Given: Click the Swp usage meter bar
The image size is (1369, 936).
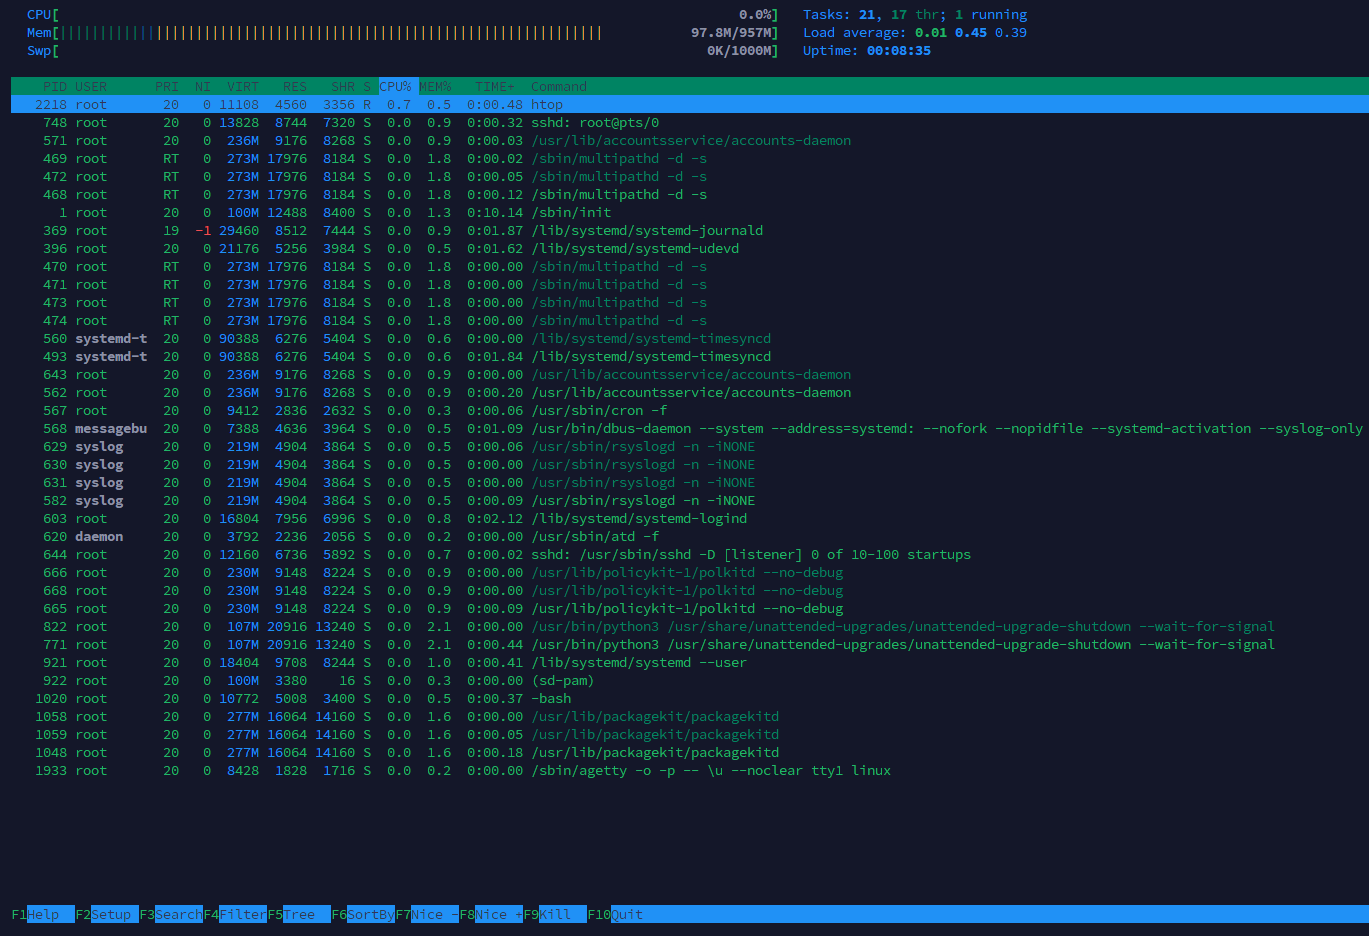Looking at the screenshot, I should tap(403, 50).
